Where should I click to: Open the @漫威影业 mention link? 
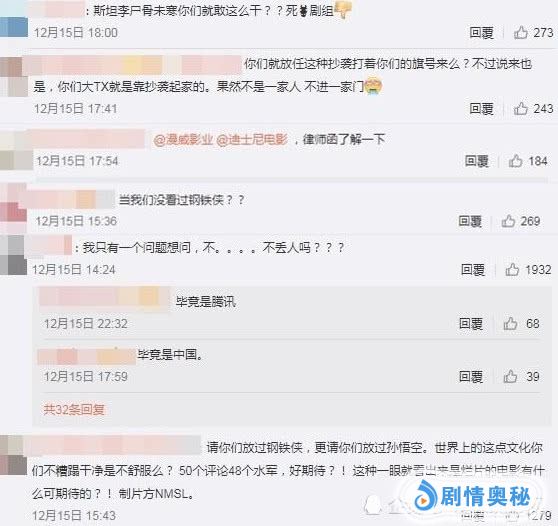pyautogui.click(x=183, y=140)
